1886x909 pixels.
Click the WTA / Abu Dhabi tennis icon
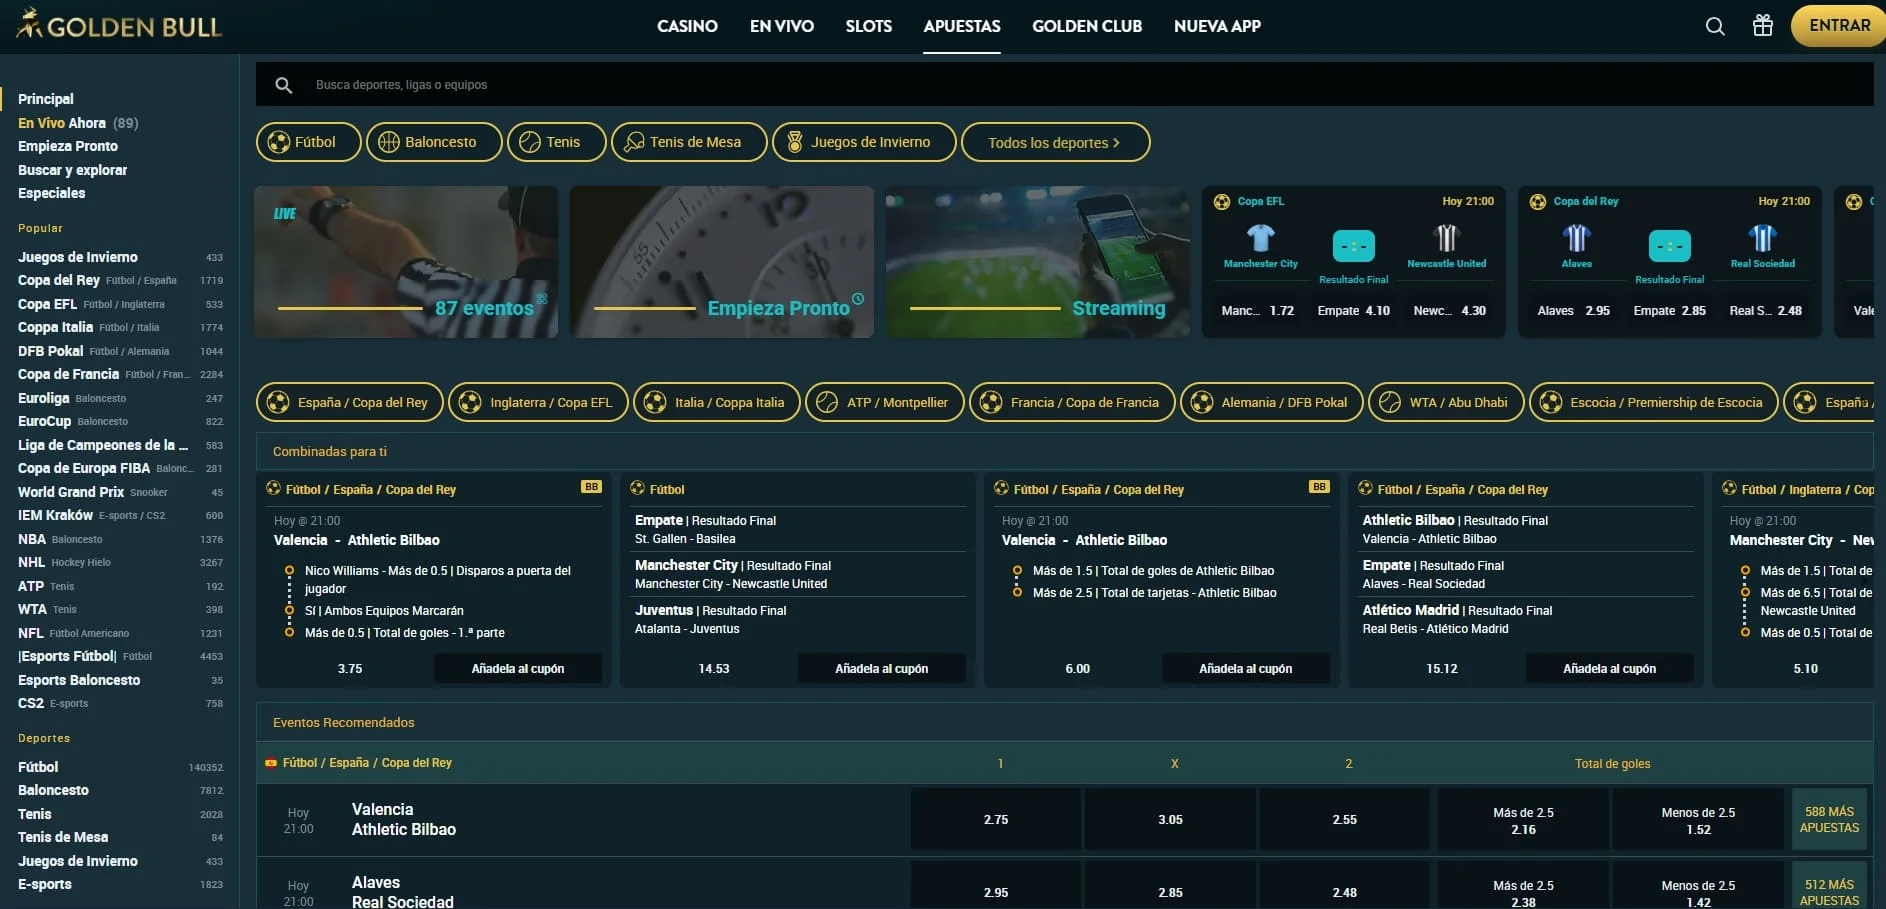pos(1391,402)
